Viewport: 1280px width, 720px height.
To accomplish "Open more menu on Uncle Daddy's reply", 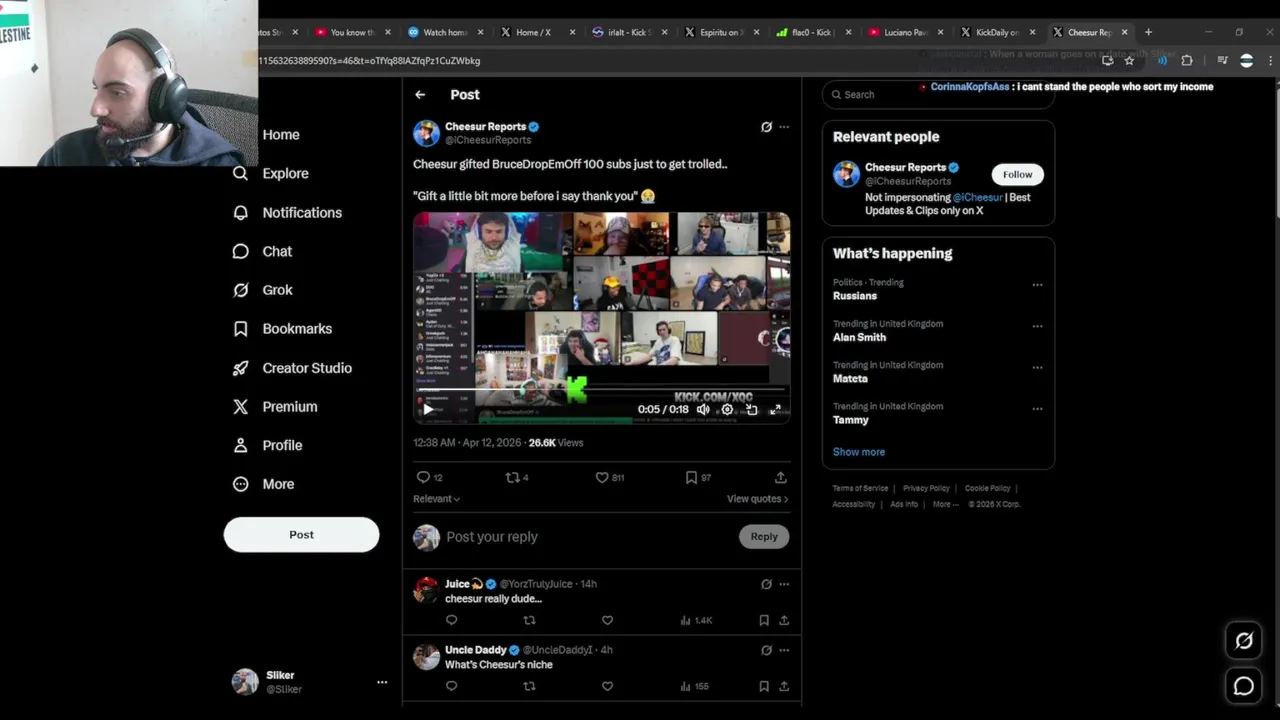I will (x=784, y=650).
